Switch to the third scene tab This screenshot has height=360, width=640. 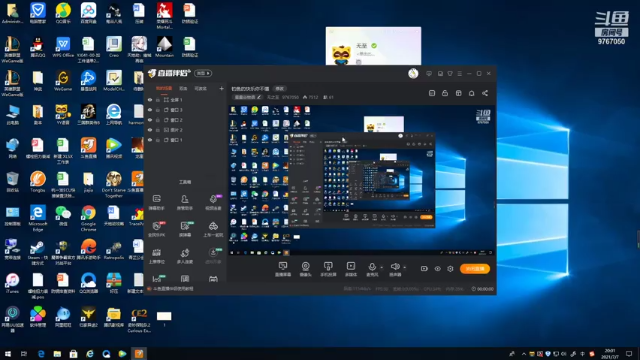pos(200,89)
